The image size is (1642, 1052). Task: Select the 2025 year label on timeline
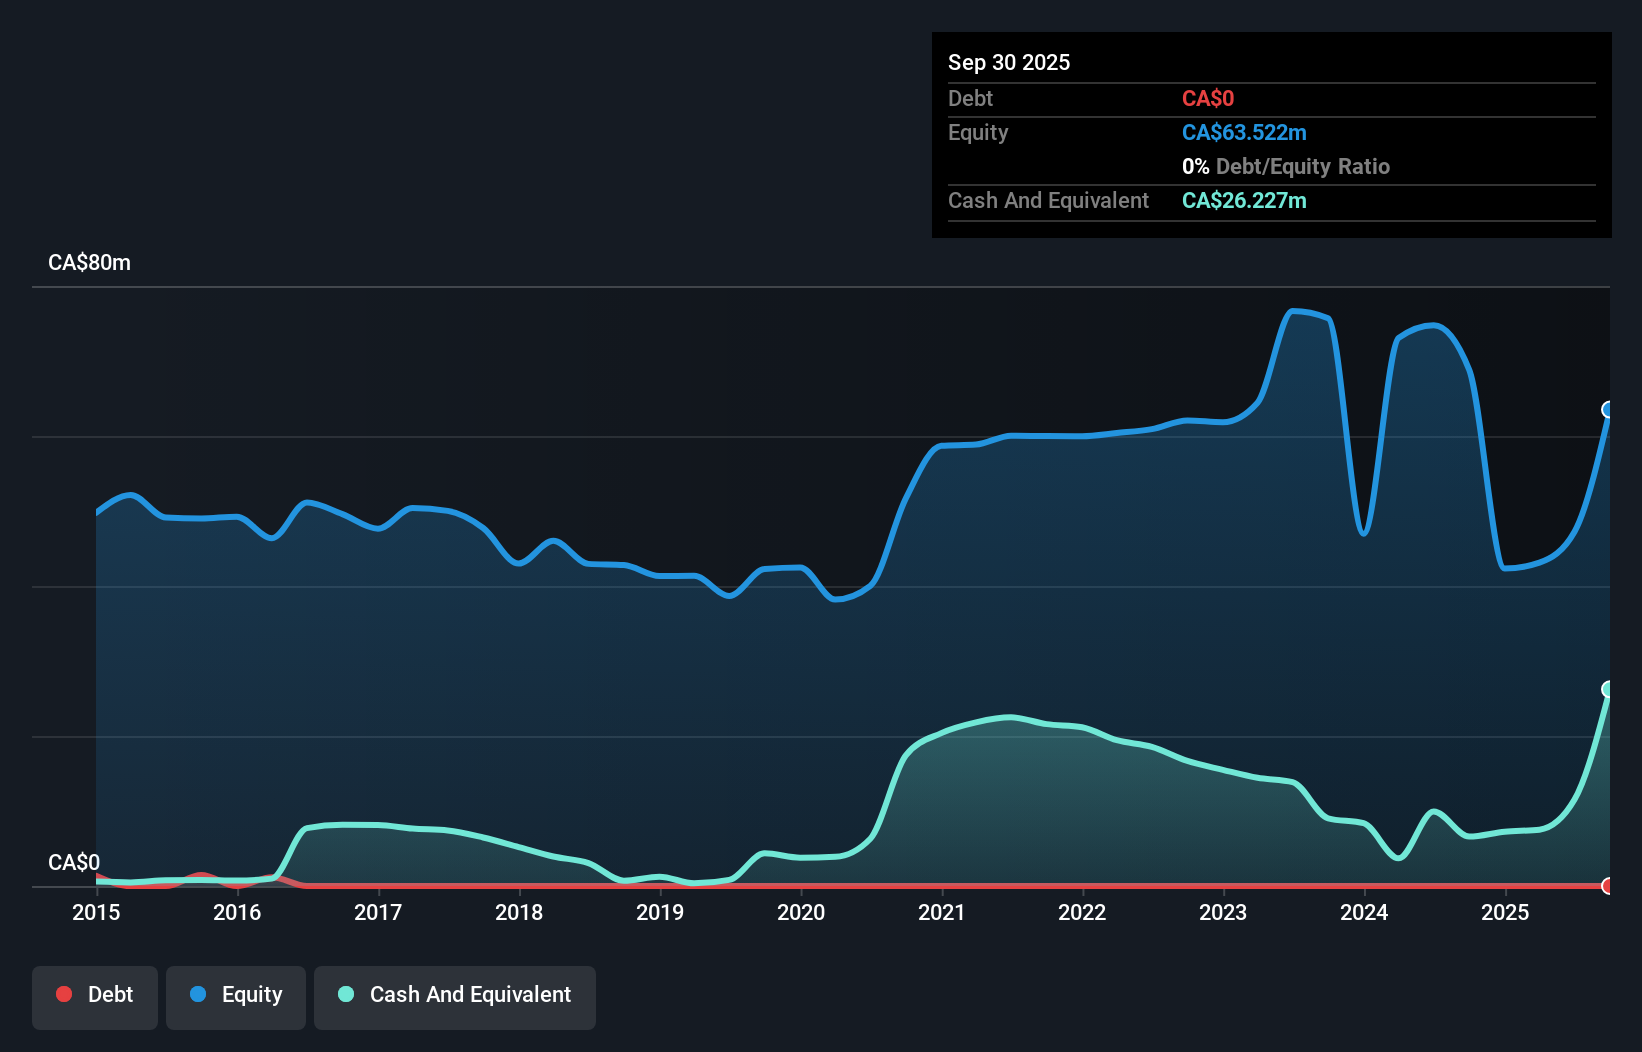[1506, 912]
